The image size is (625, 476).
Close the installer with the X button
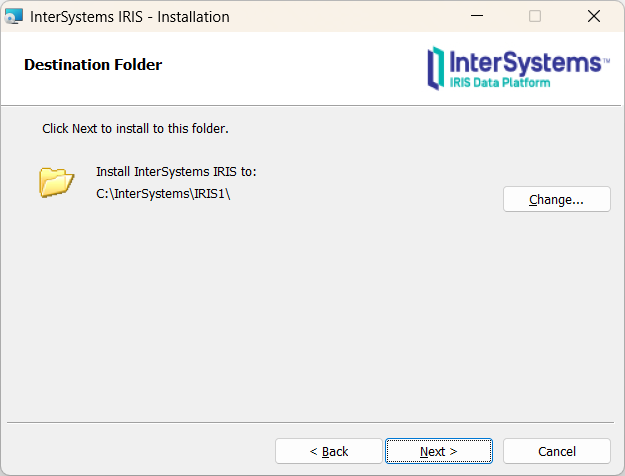[x=593, y=16]
